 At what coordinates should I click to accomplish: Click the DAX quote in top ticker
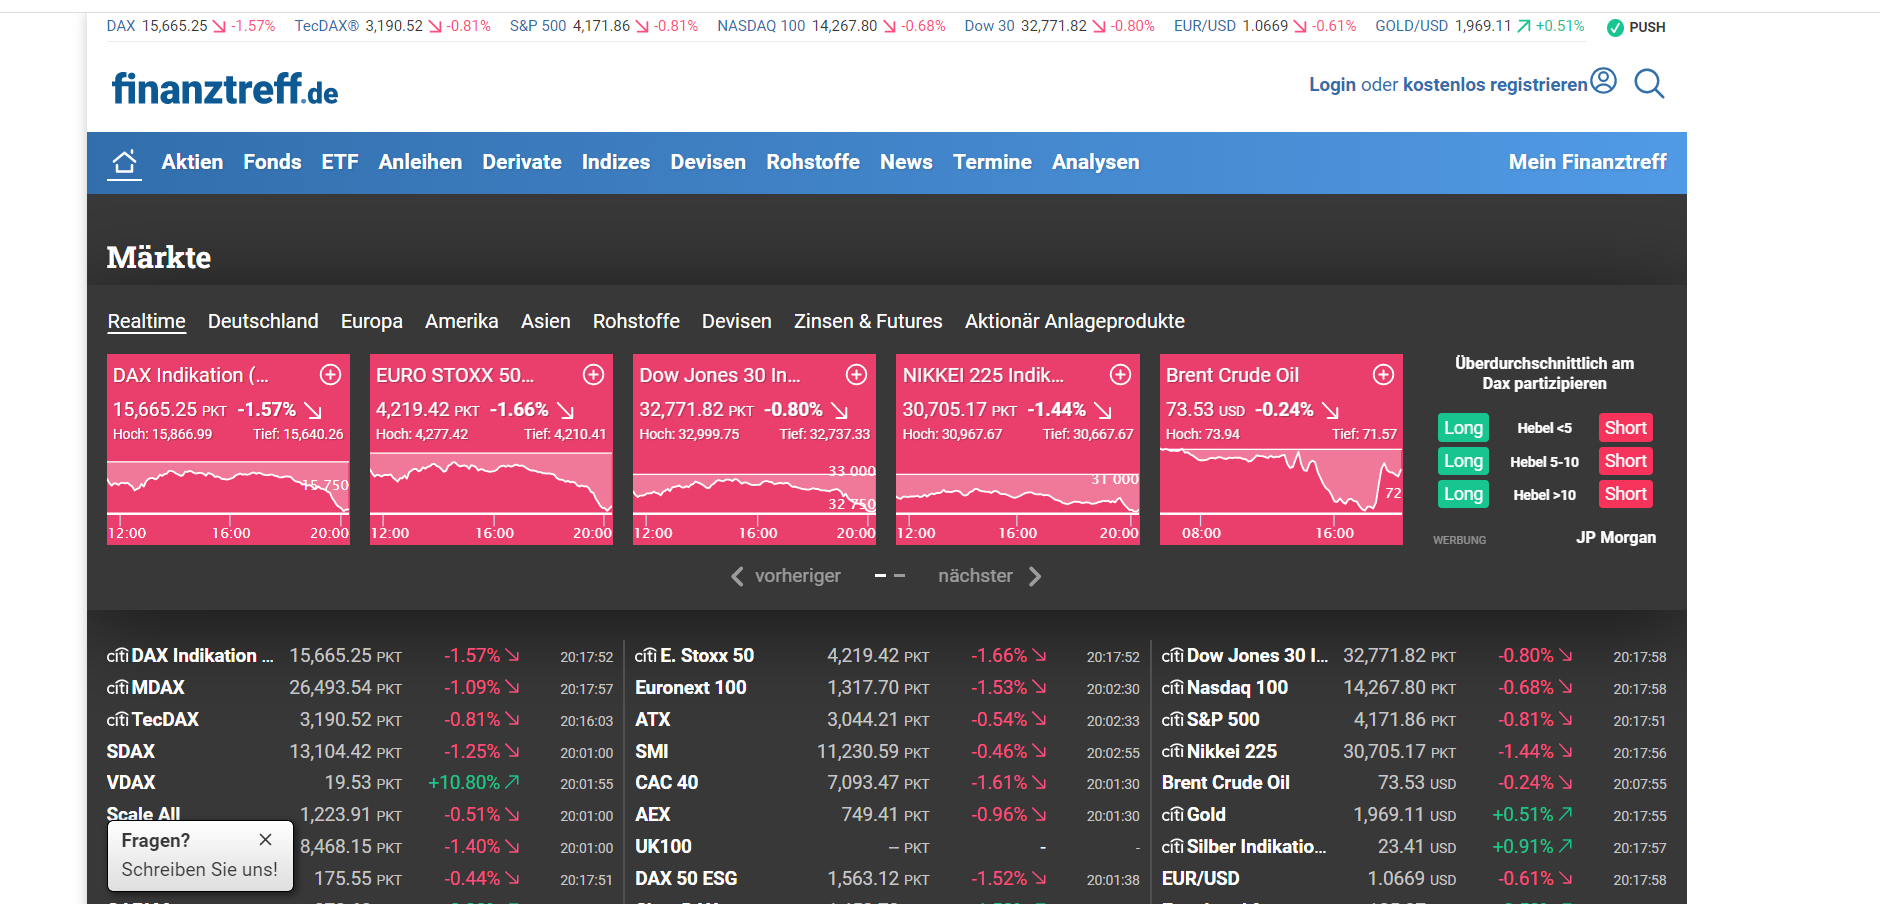[x=191, y=26]
